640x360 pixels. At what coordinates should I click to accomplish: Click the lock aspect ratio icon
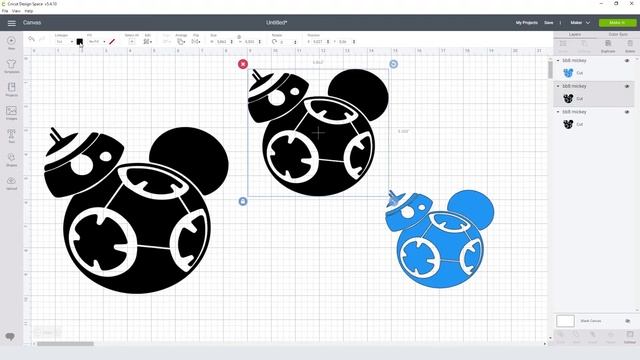239,37
